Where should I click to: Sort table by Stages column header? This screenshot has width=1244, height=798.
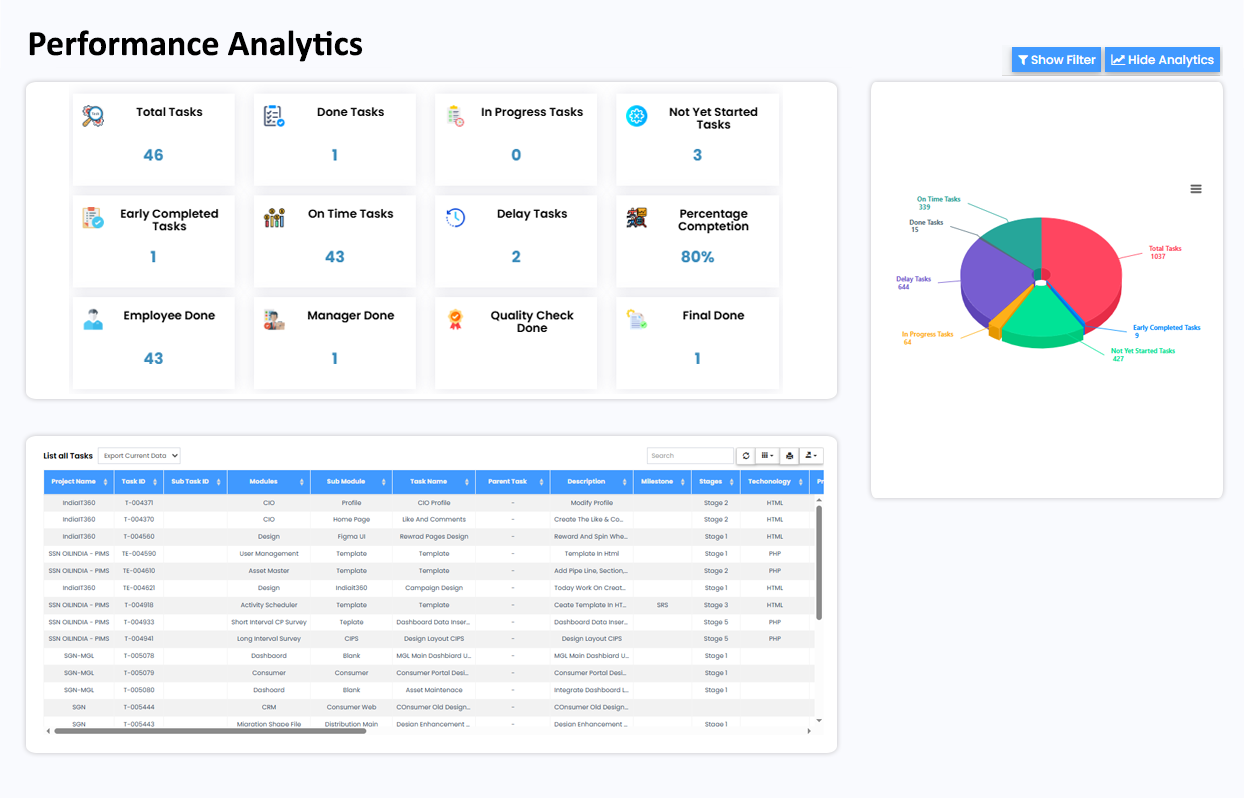[715, 482]
